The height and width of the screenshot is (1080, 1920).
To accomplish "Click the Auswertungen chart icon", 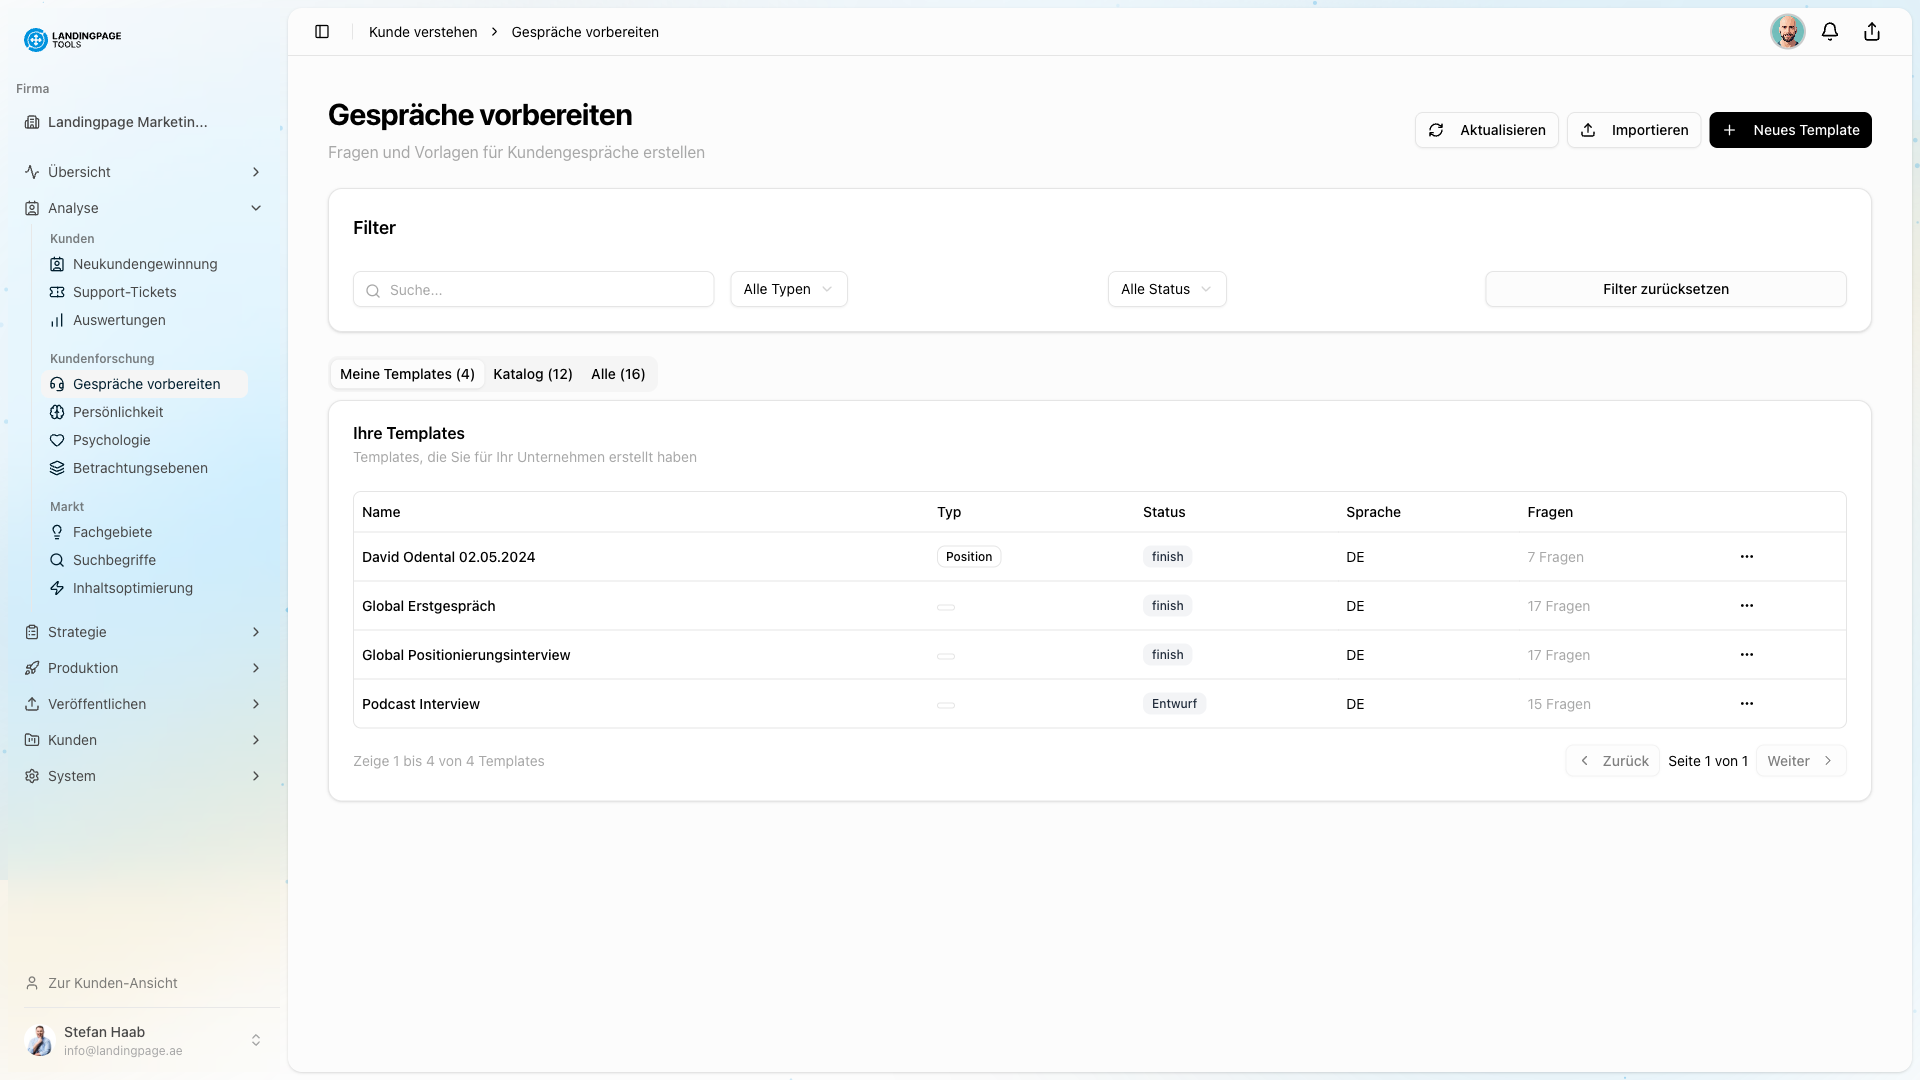I will pyautogui.click(x=58, y=320).
